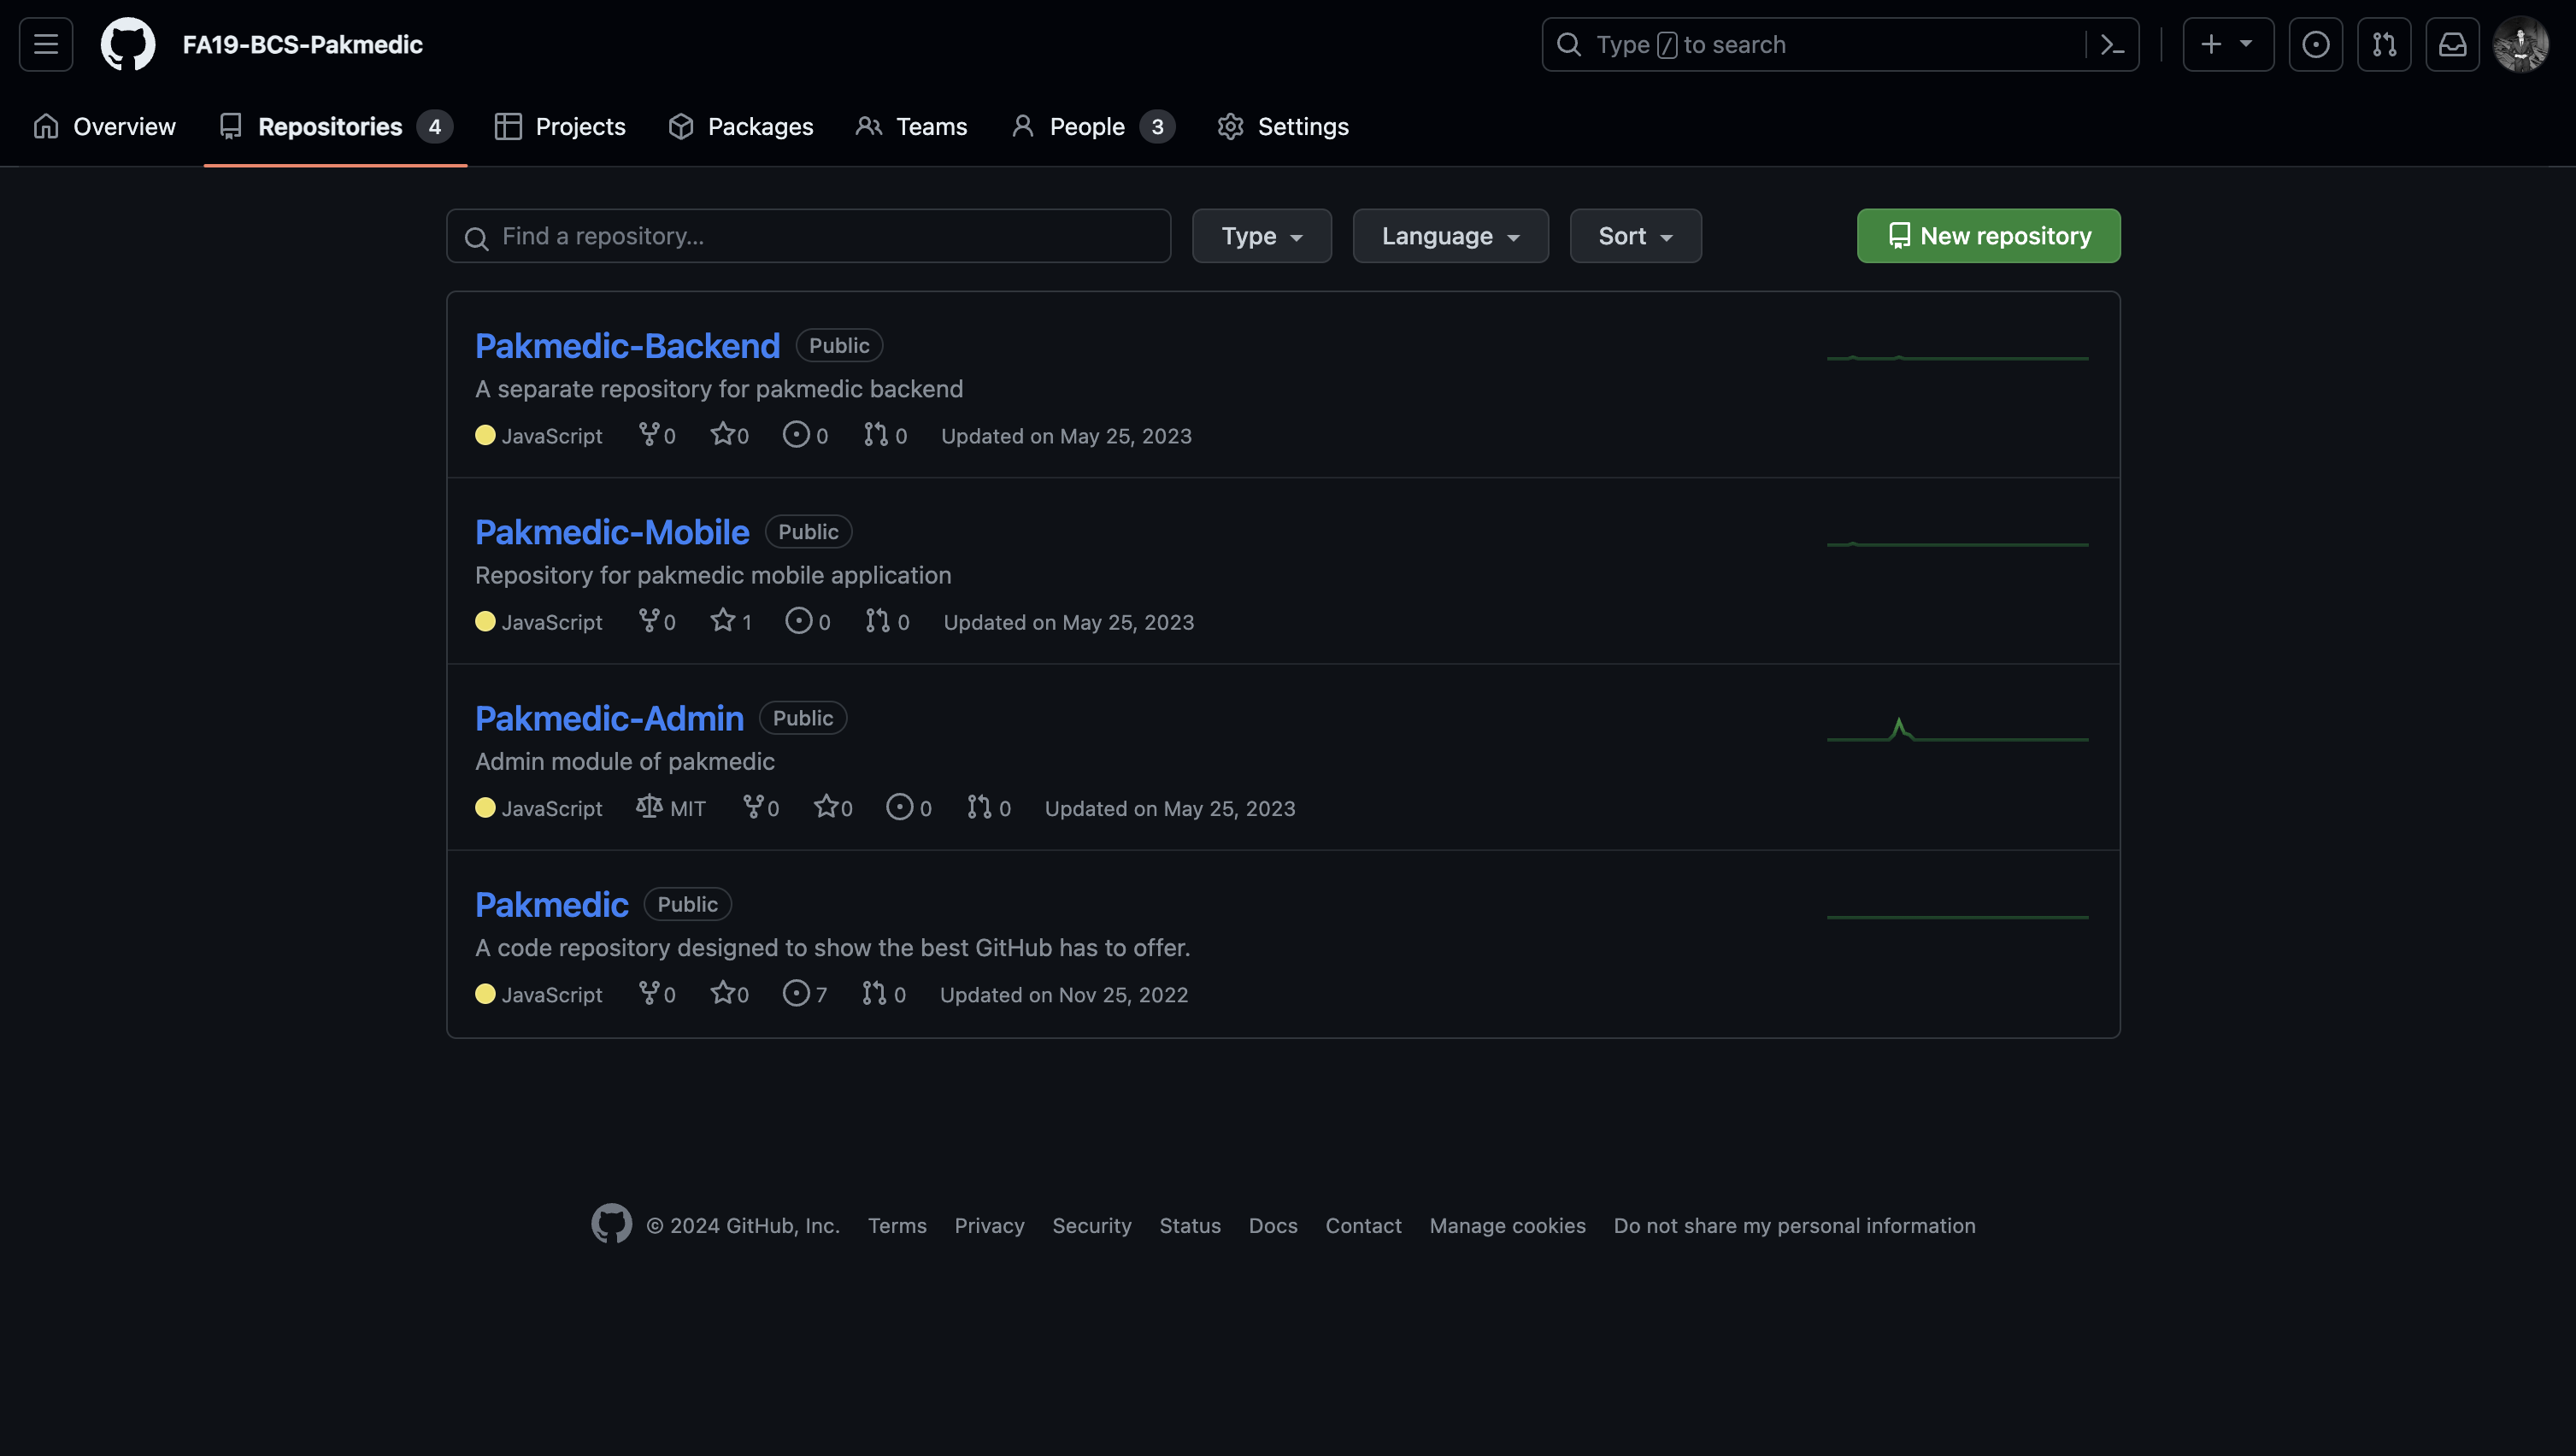Viewport: 2576px width, 1456px height.
Task: Open the notifications inbox icon
Action: tap(2452, 44)
